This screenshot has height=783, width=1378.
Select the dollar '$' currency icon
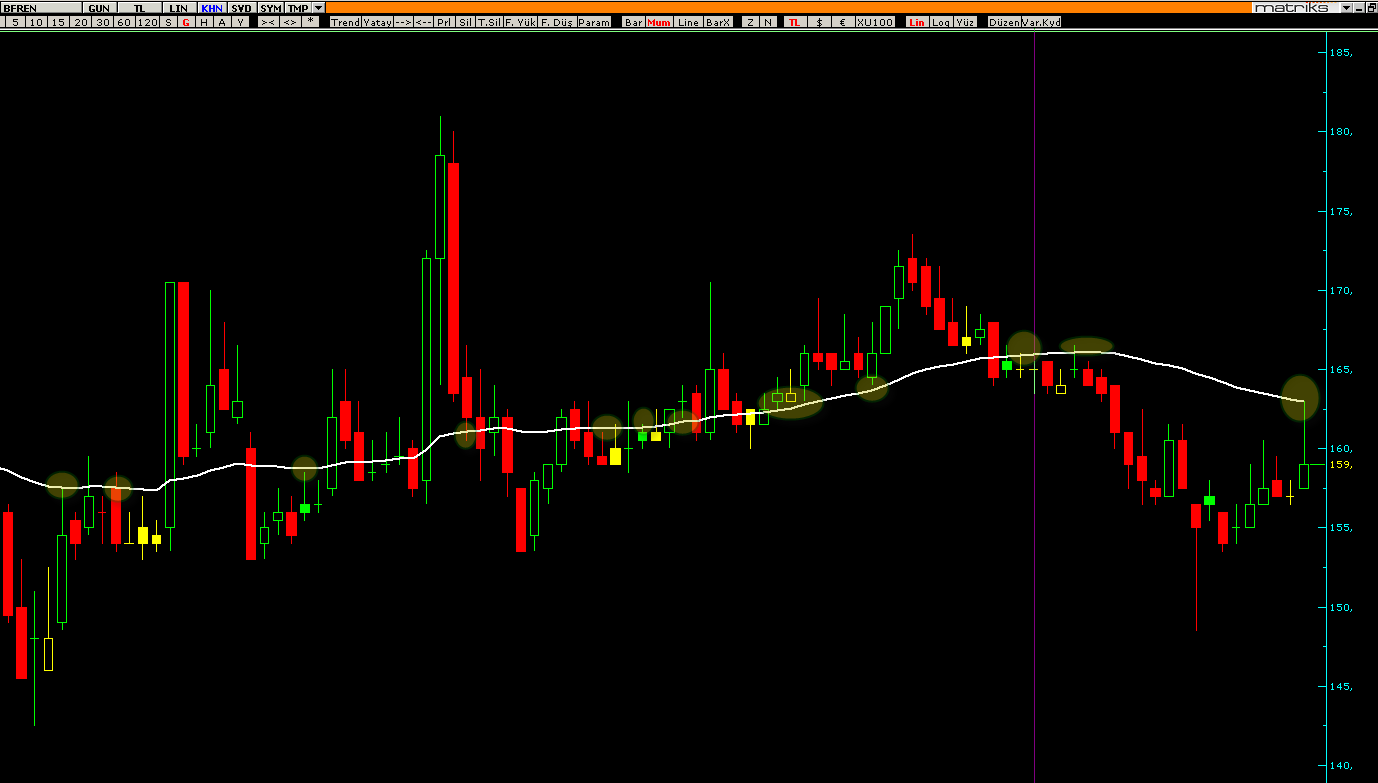820,22
